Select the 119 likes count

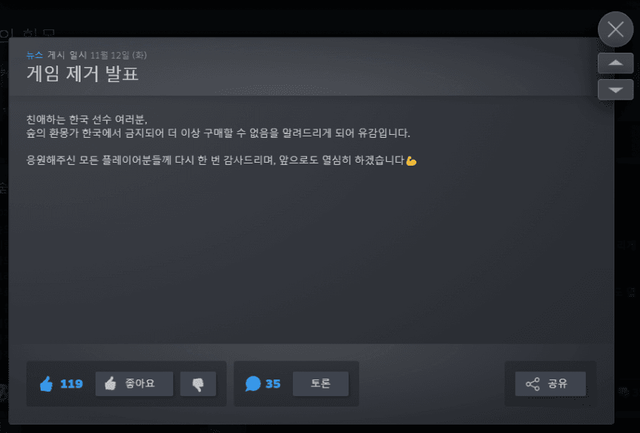coord(71,384)
